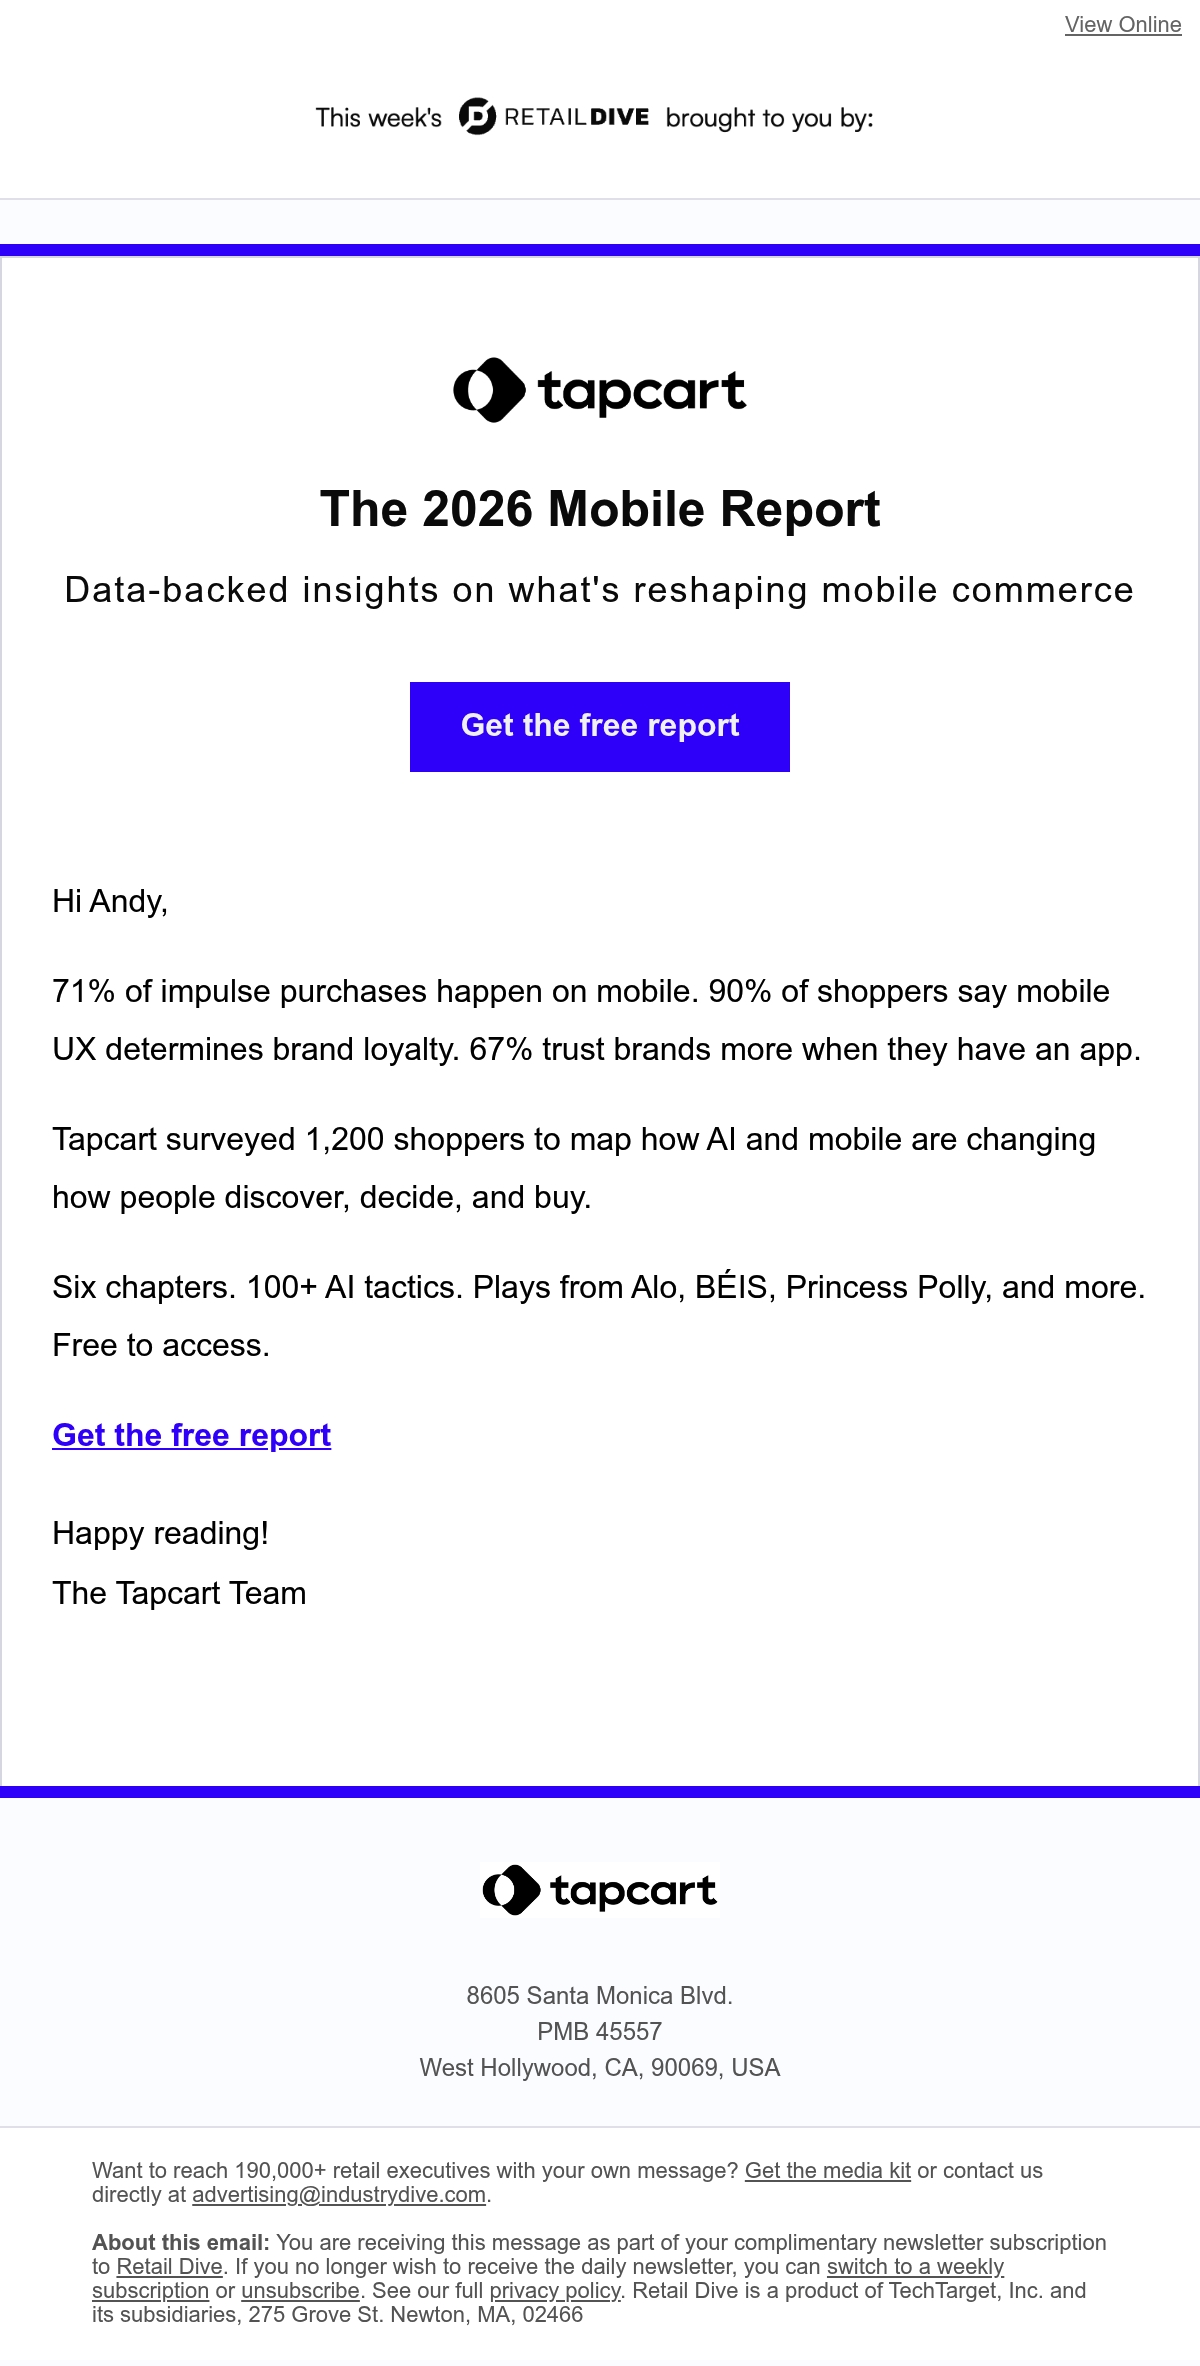The image size is (1200, 2366).
Task: Click the footer tapcart wordmark
Action: coord(633,1890)
